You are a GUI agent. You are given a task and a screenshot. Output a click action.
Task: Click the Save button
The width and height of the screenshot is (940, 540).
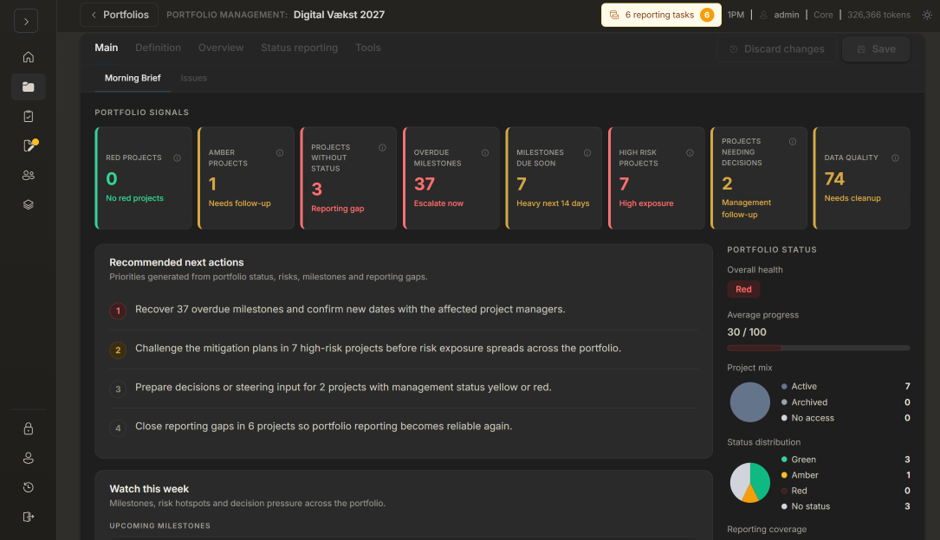pyautogui.click(x=876, y=49)
